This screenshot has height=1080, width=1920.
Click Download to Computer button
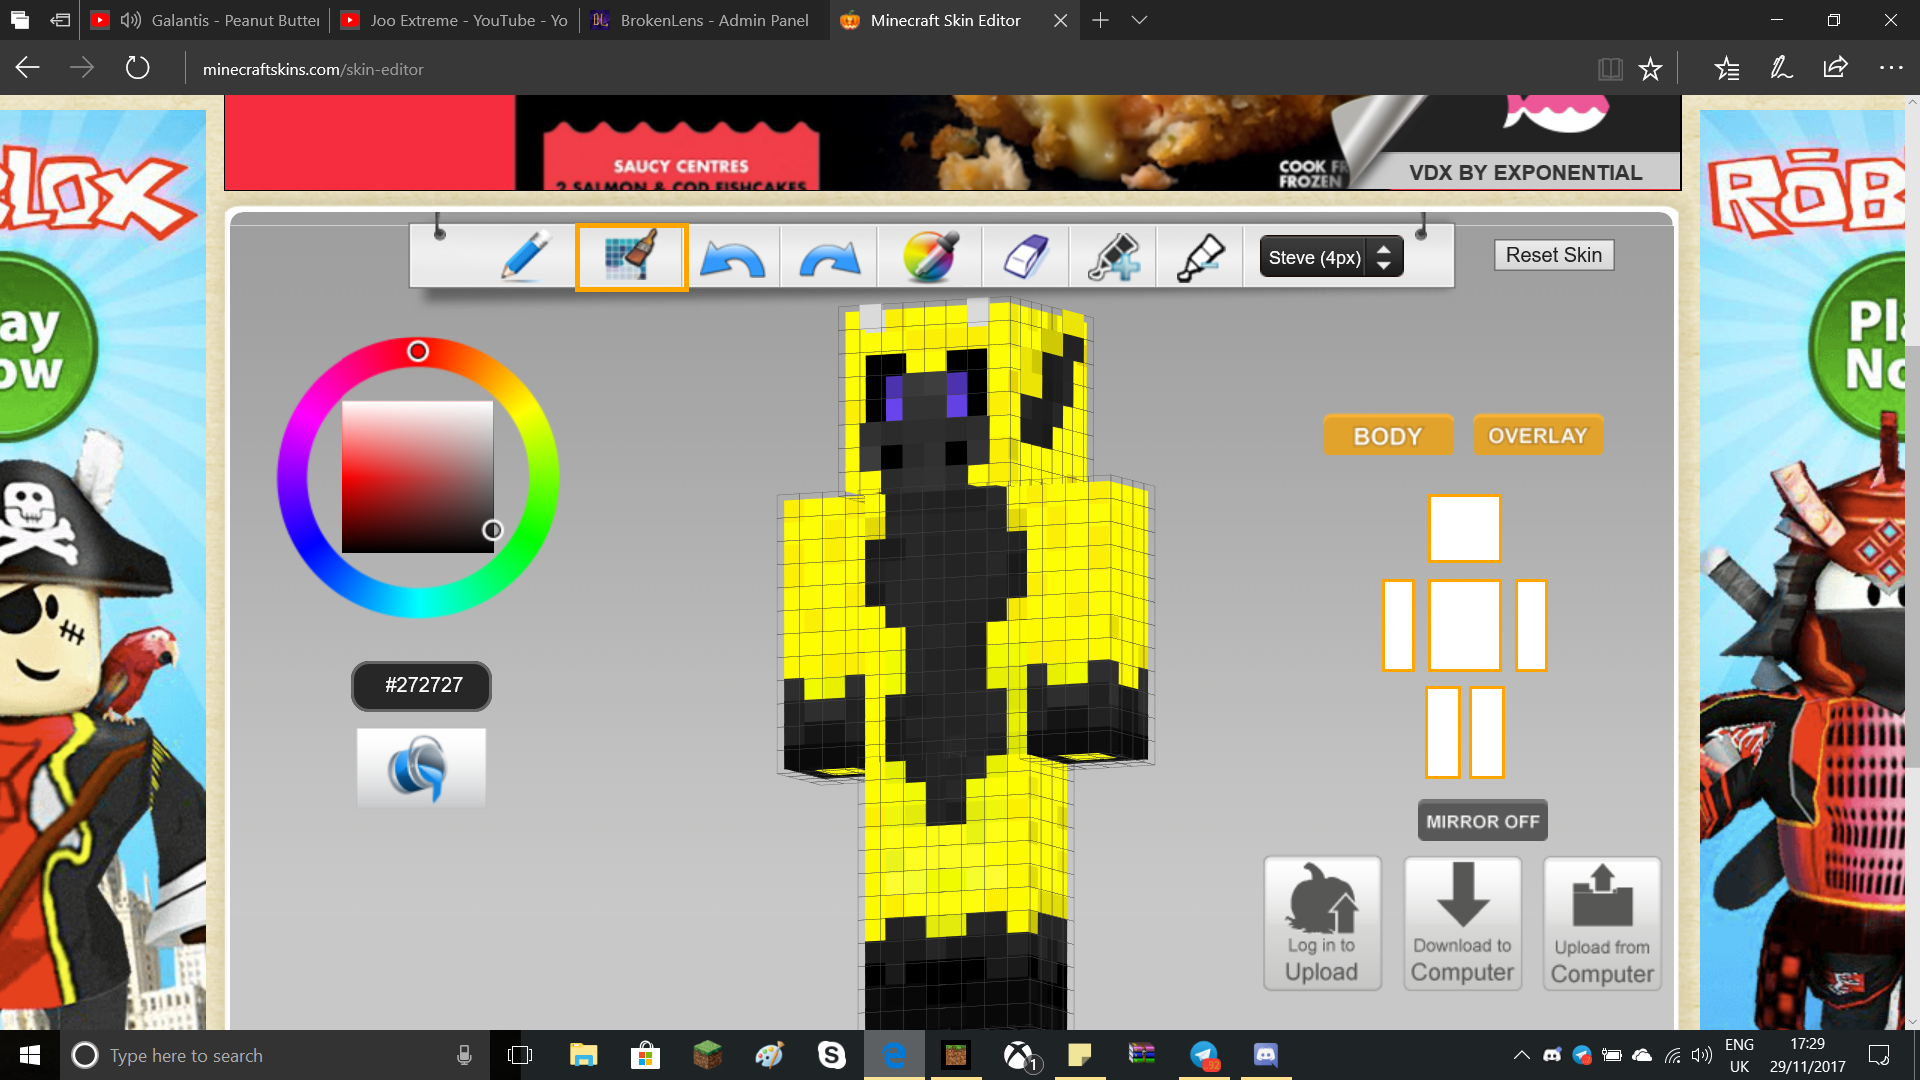click(x=1462, y=924)
